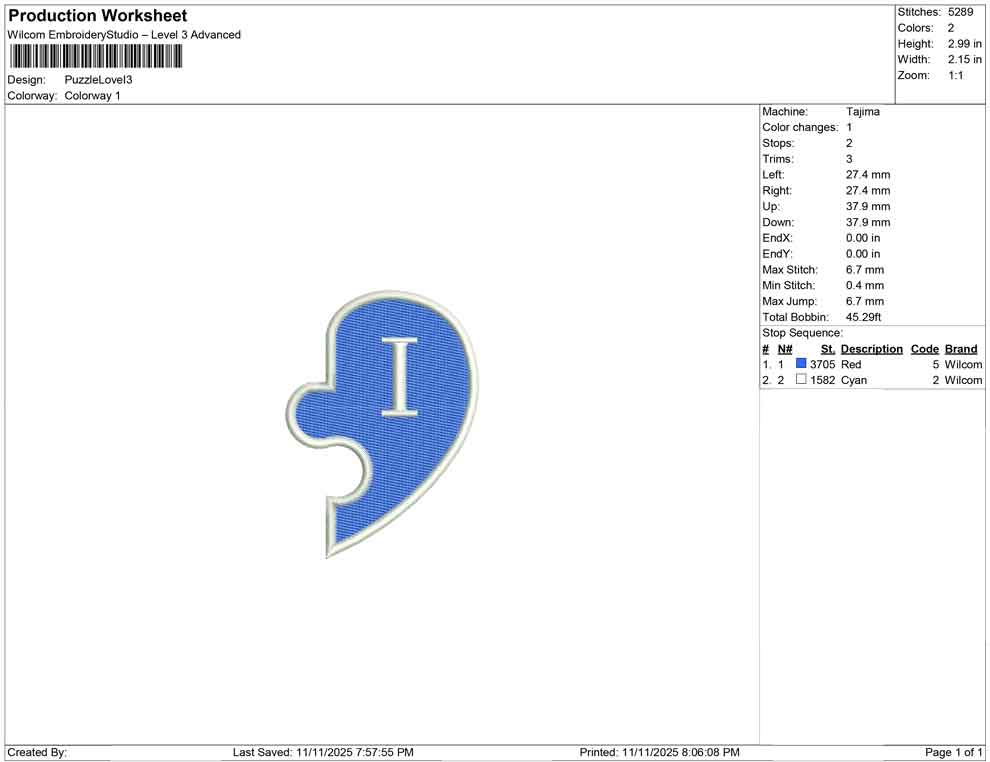Viewport: 990px width, 762px height.
Task: Click the Height value 2.99 in
Action: pos(965,44)
